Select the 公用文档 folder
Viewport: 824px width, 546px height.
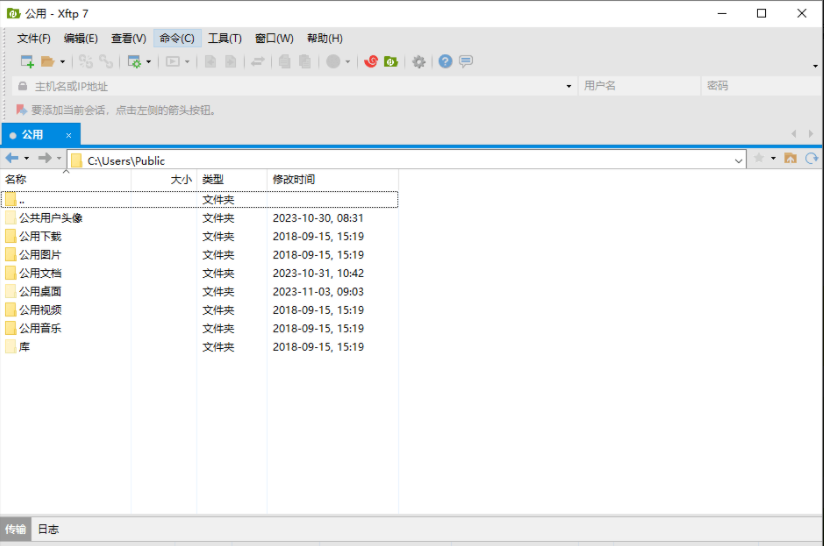[x=40, y=273]
